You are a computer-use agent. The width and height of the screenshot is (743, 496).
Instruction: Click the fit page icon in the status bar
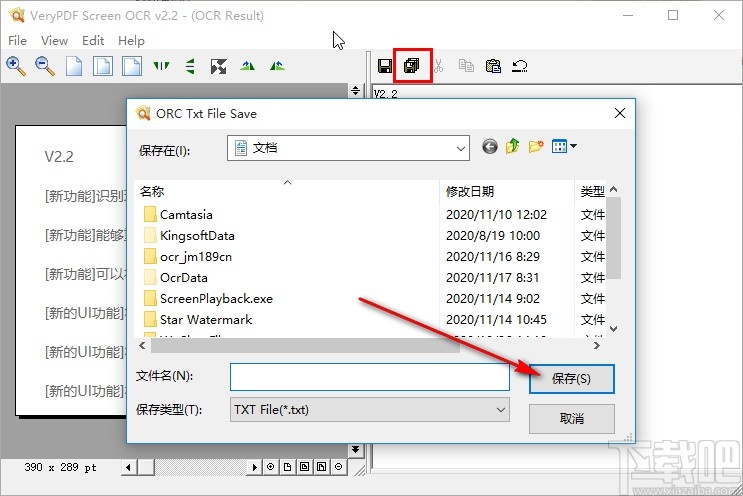click(x=304, y=467)
